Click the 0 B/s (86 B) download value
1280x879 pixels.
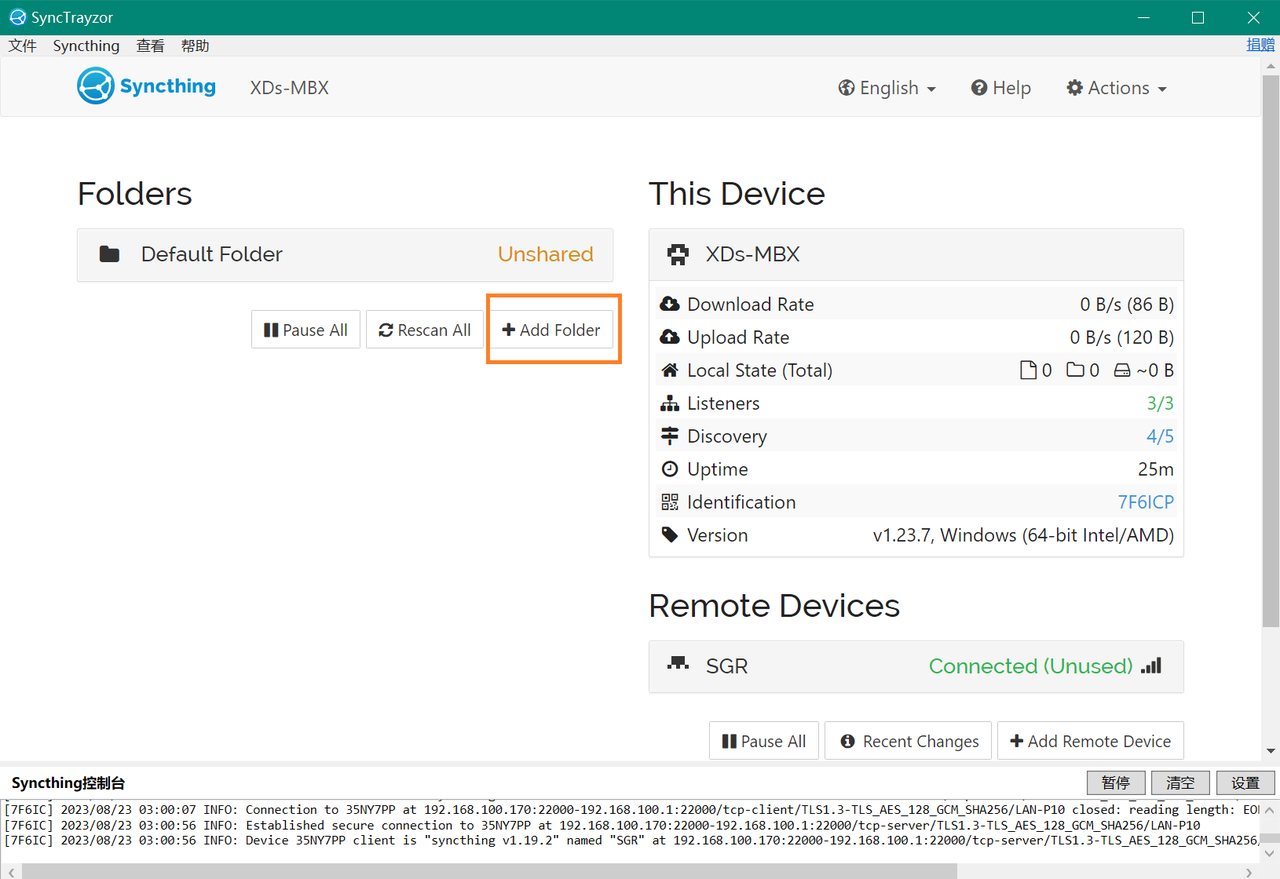[x=1127, y=304]
